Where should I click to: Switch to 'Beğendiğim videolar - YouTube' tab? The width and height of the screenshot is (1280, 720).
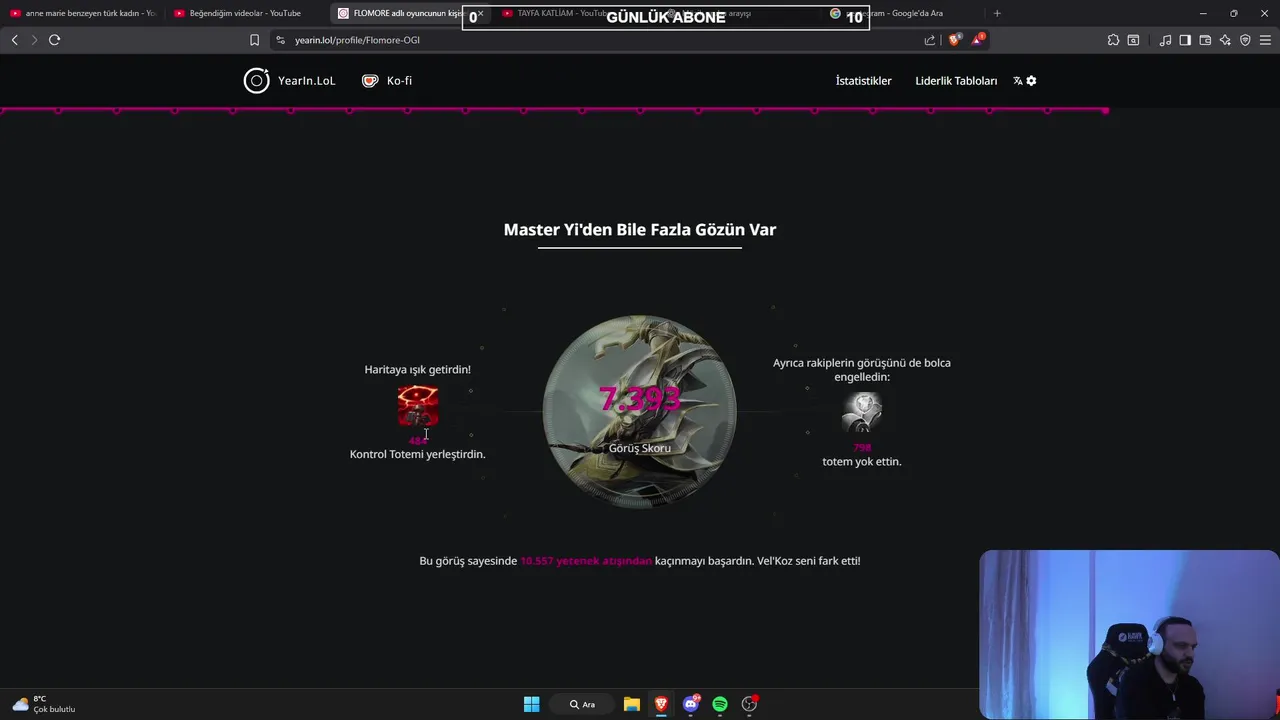coord(245,13)
